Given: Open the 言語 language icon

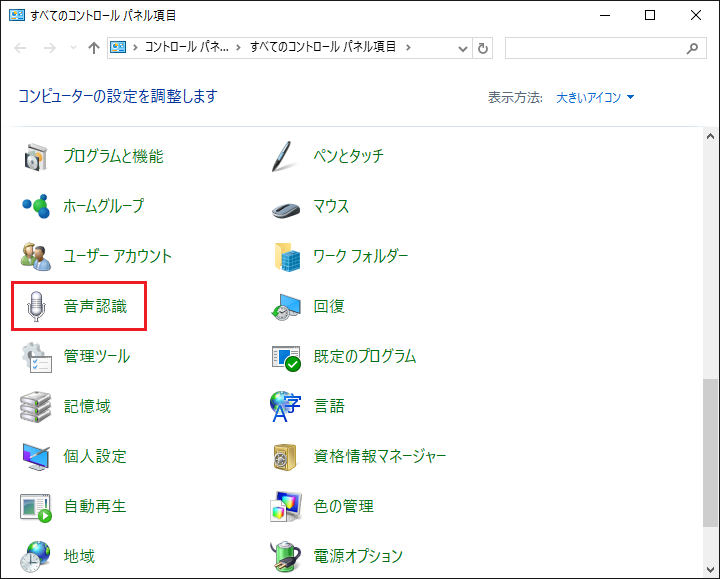Looking at the screenshot, I should point(287,406).
